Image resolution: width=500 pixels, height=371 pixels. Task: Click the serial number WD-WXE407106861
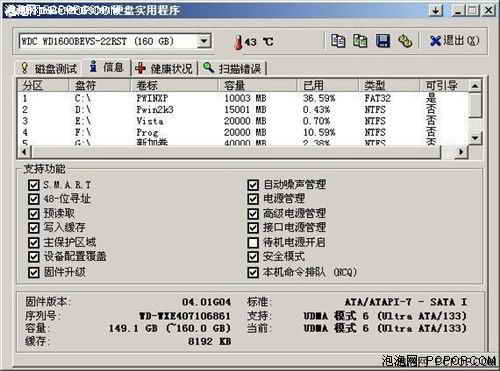(185, 316)
